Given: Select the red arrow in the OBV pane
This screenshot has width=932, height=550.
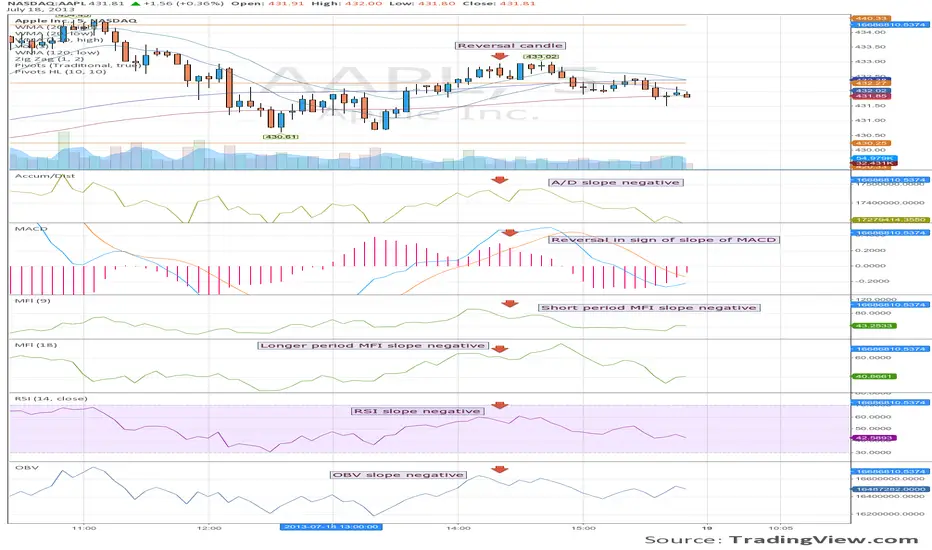Looking at the screenshot, I should coord(499,469).
